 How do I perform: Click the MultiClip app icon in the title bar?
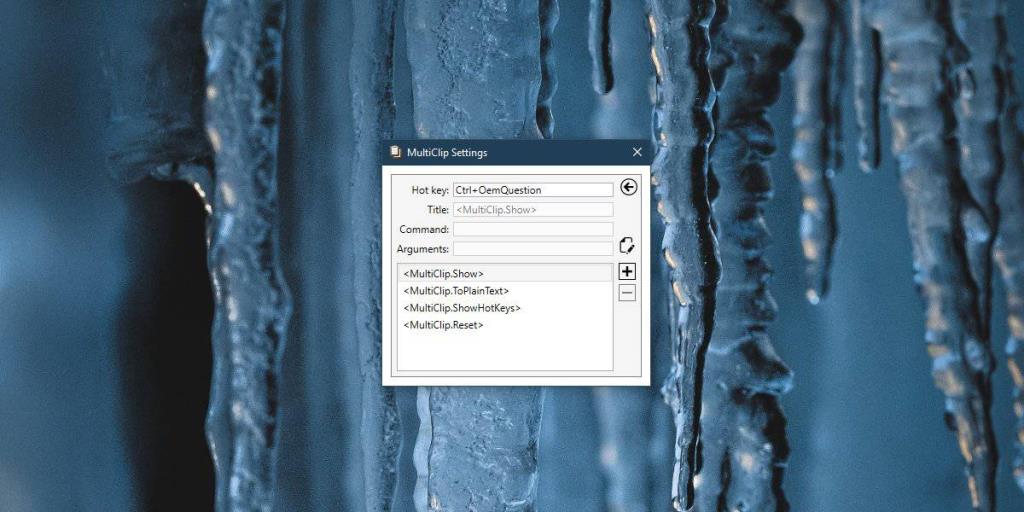tap(395, 152)
